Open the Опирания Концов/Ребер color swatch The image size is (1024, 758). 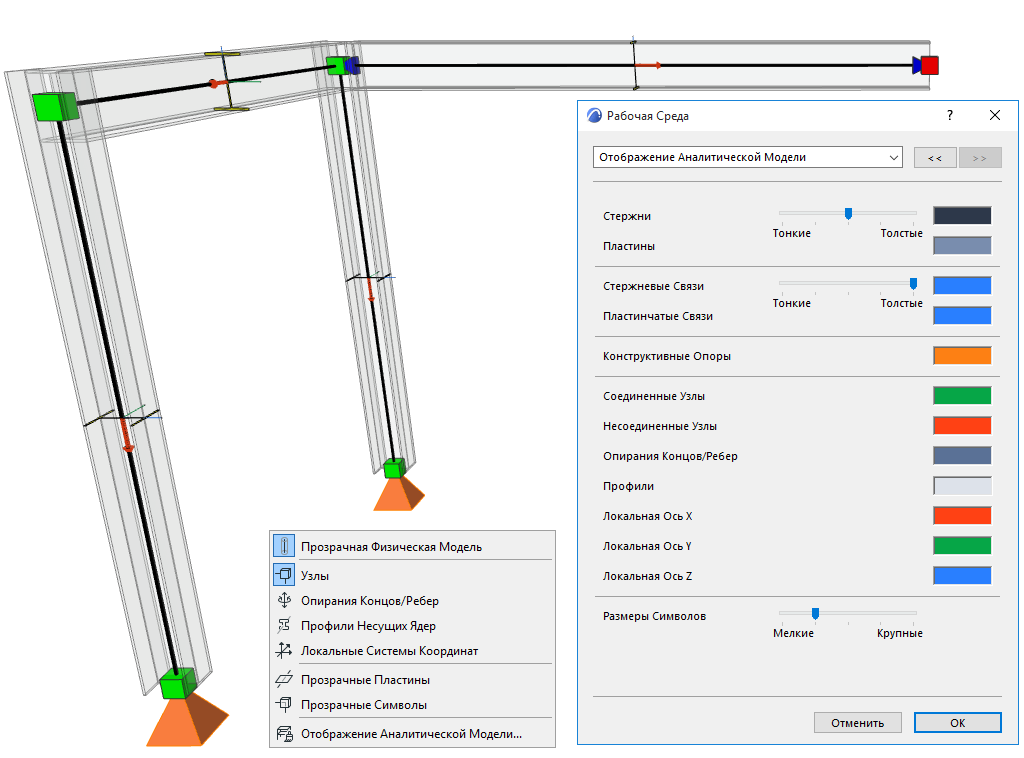pyautogui.click(x=962, y=456)
